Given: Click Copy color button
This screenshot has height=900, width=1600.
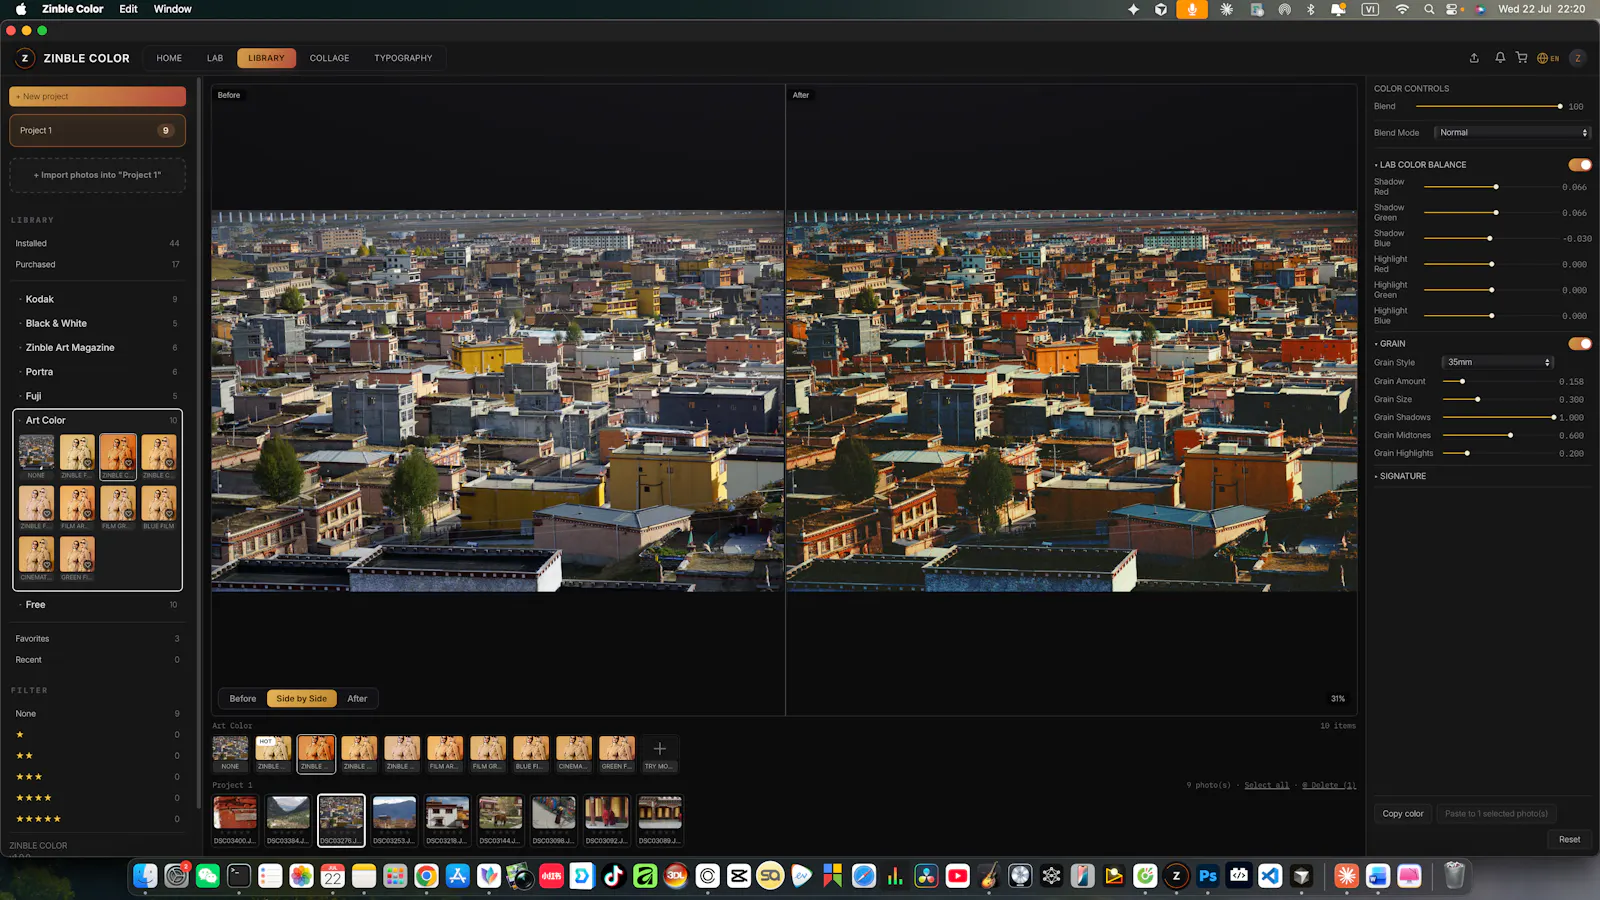Looking at the screenshot, I should tap(1403, 814).
